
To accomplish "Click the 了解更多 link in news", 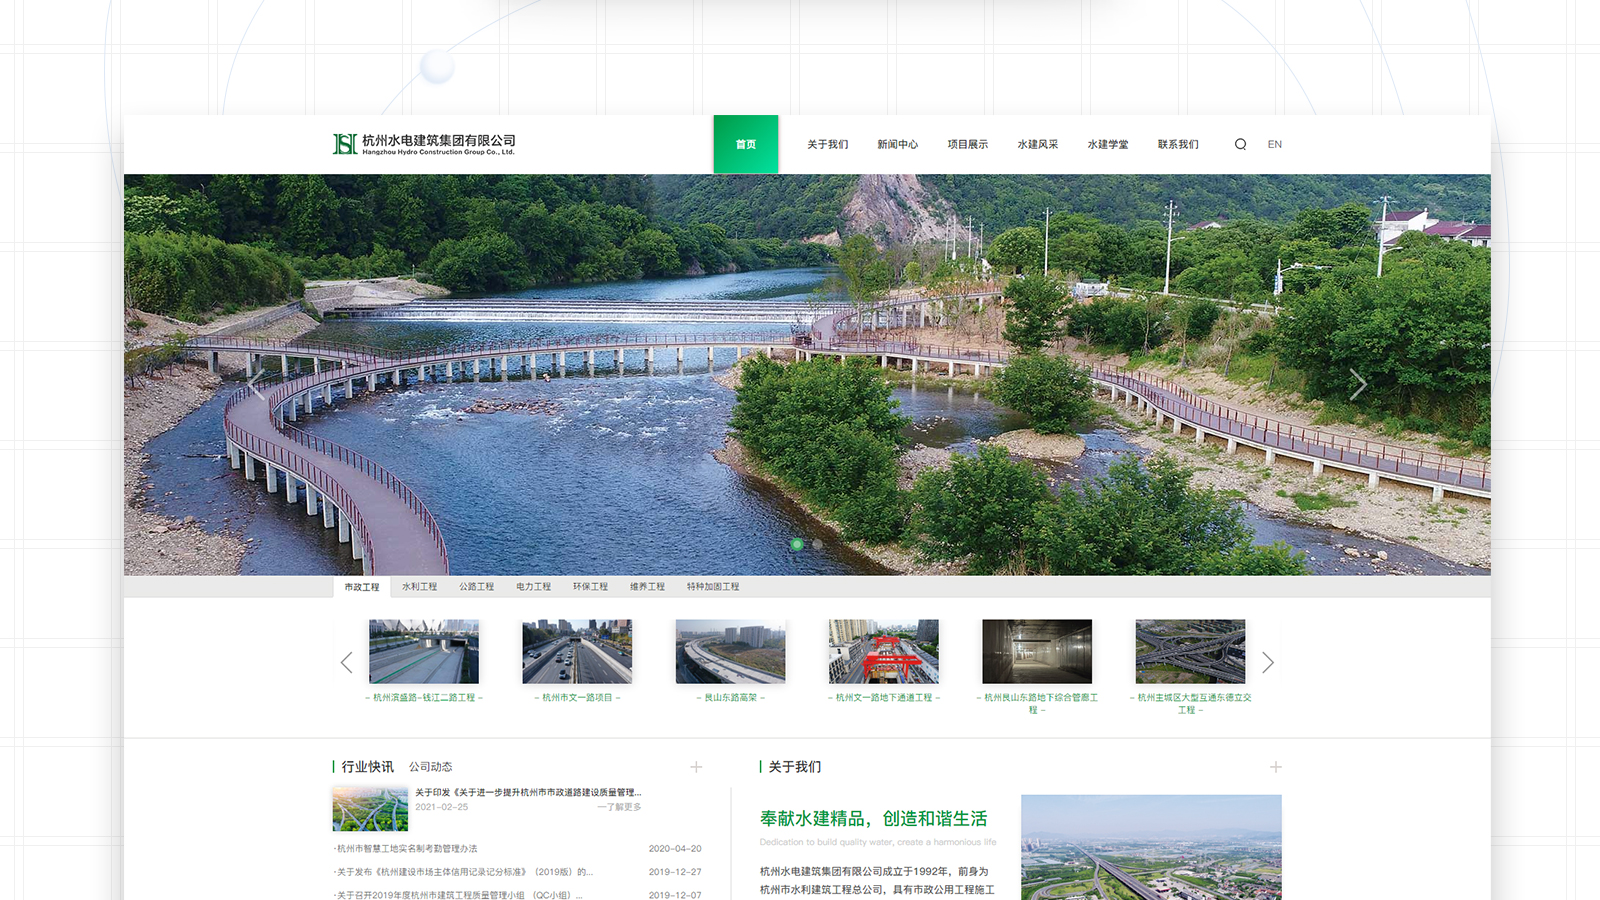I will pos(620,807).
